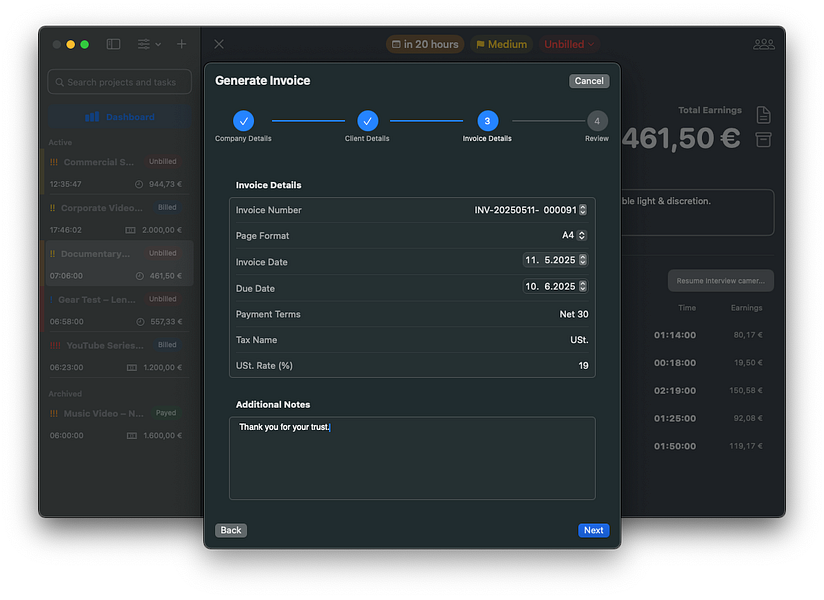The width and height of the screenshot is (824, 600).
Task: Click the 00:18:00 time entry
Action: point(675,363)
